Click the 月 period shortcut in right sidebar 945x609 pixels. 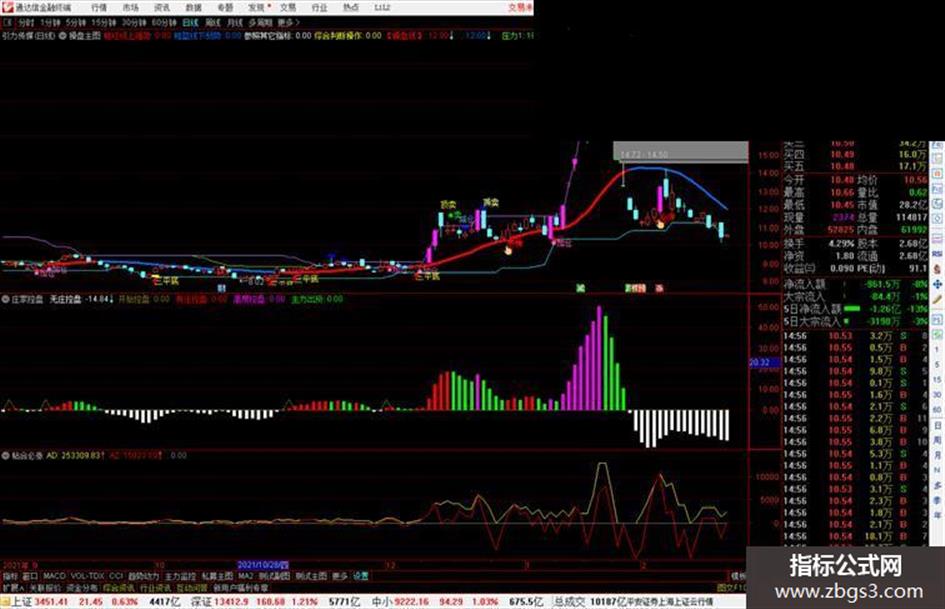pos(937,456)
